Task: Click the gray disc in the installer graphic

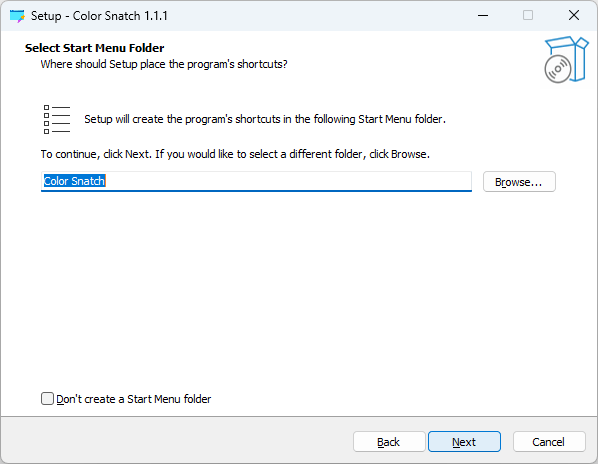Action: 558,69
